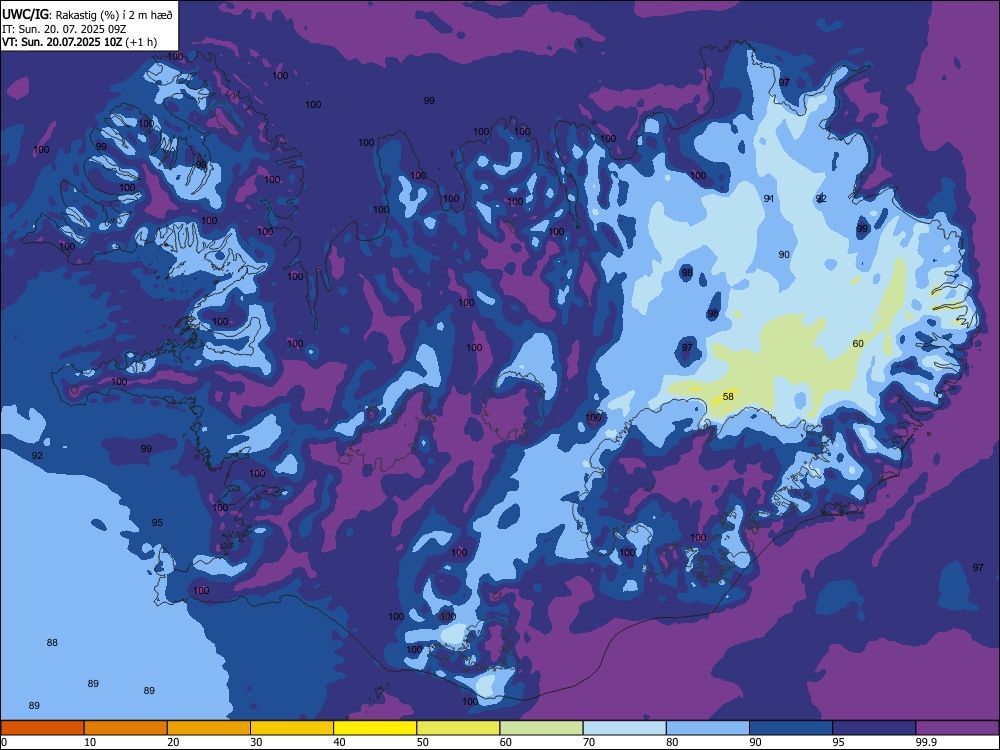Click the '0' label at the legend start
Screen dimensions: 1000x750
pyautogui.click(x=4, y=742)
